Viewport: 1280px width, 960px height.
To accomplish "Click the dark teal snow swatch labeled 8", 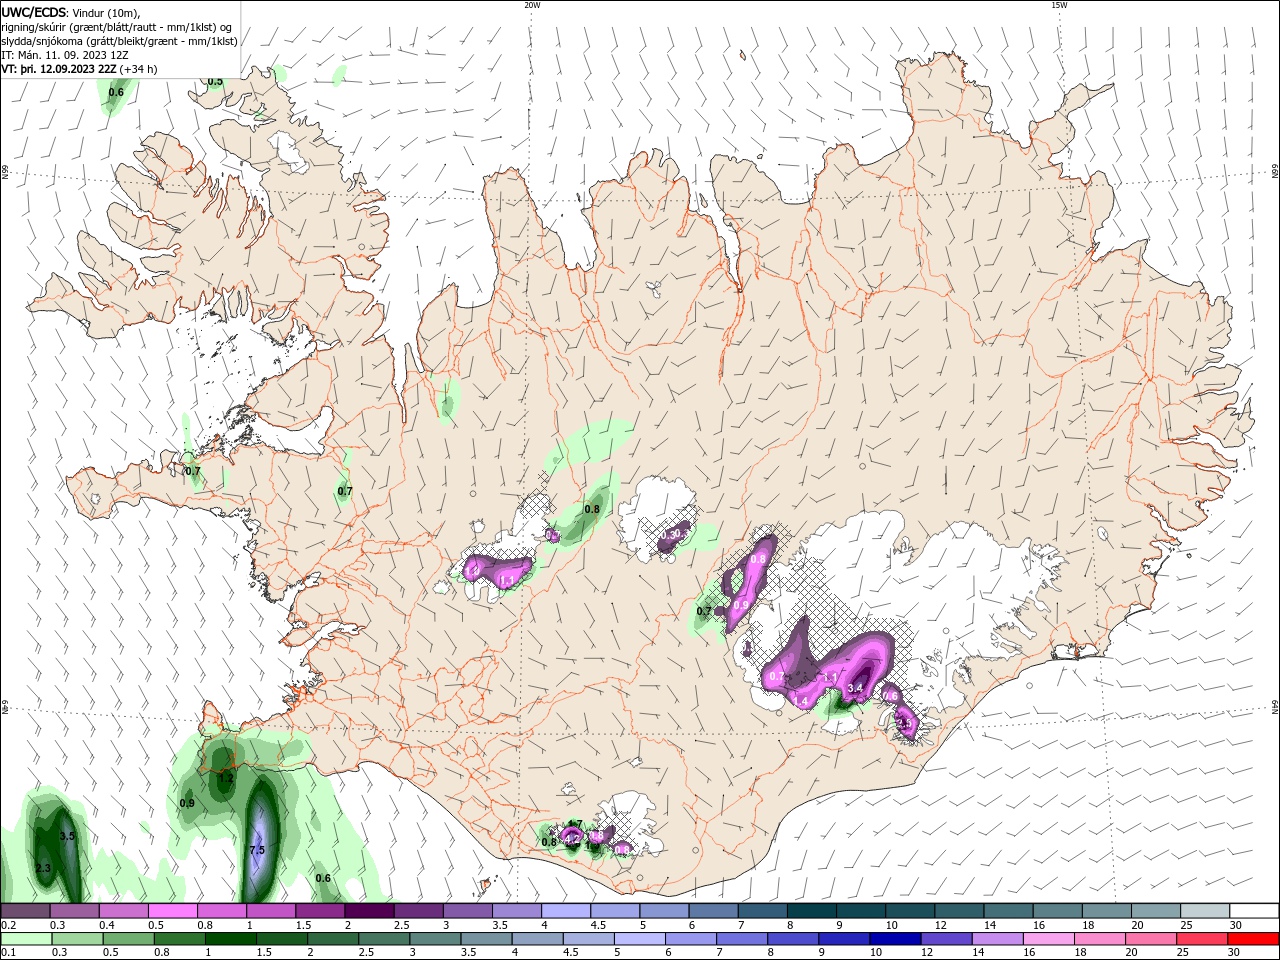I will click(811, 910).
